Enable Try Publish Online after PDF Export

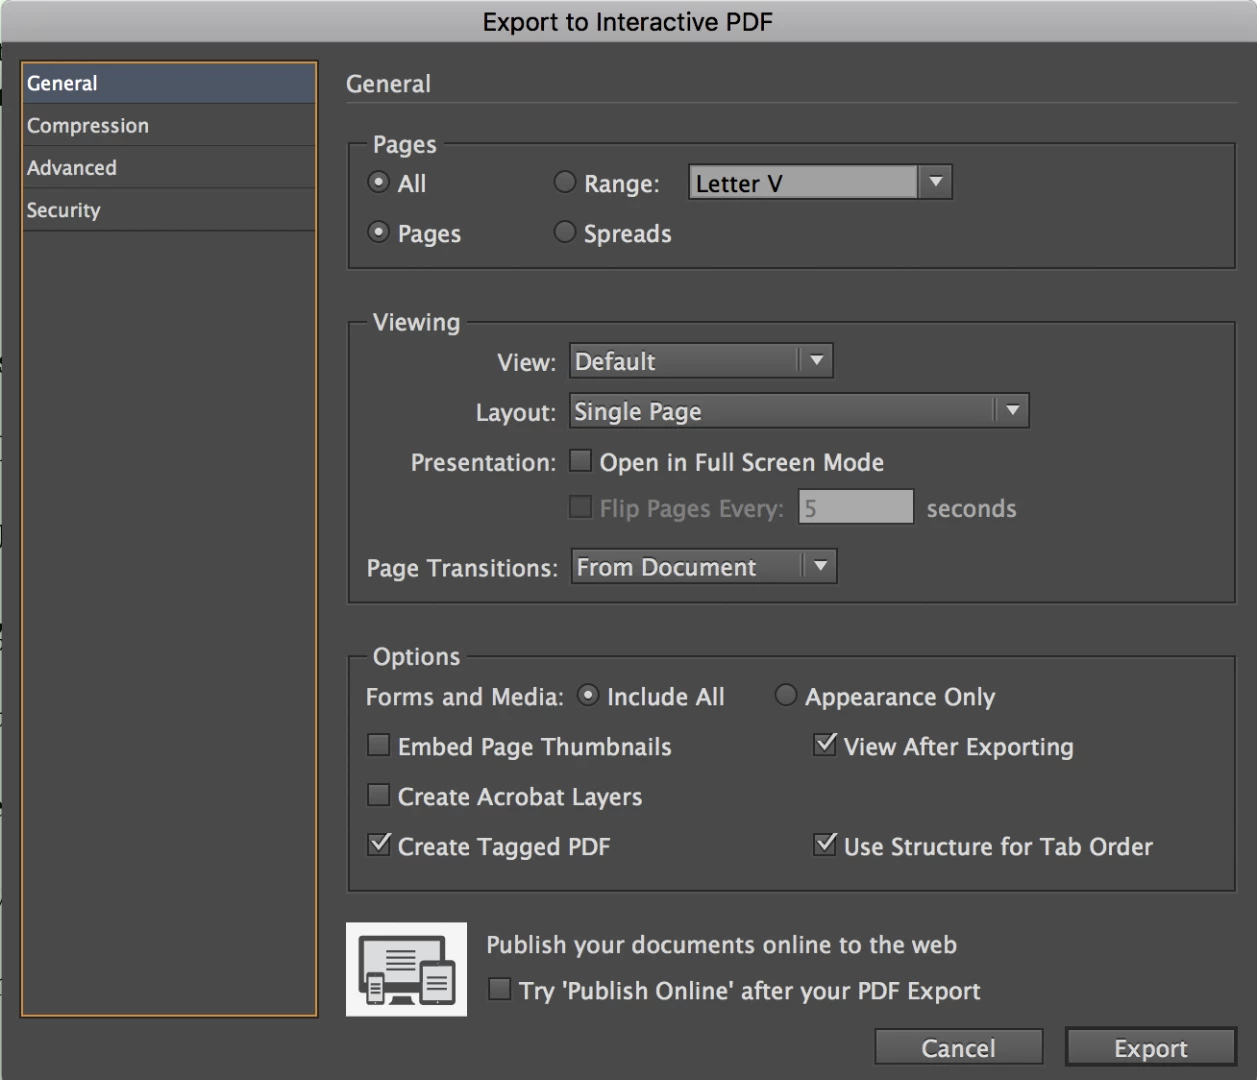pos(499,989)
